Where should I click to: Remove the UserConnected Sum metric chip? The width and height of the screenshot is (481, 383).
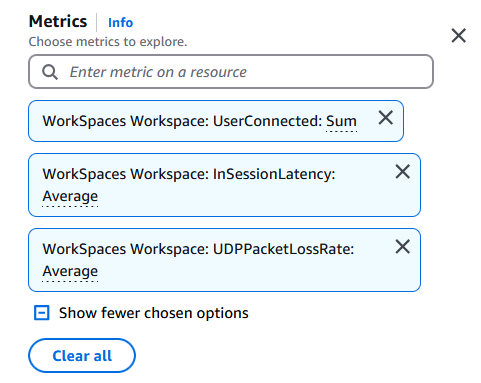pos(386,118)
